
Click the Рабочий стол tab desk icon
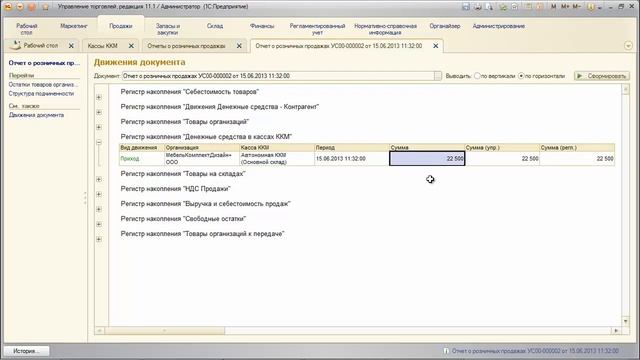[x=15, y=45]
